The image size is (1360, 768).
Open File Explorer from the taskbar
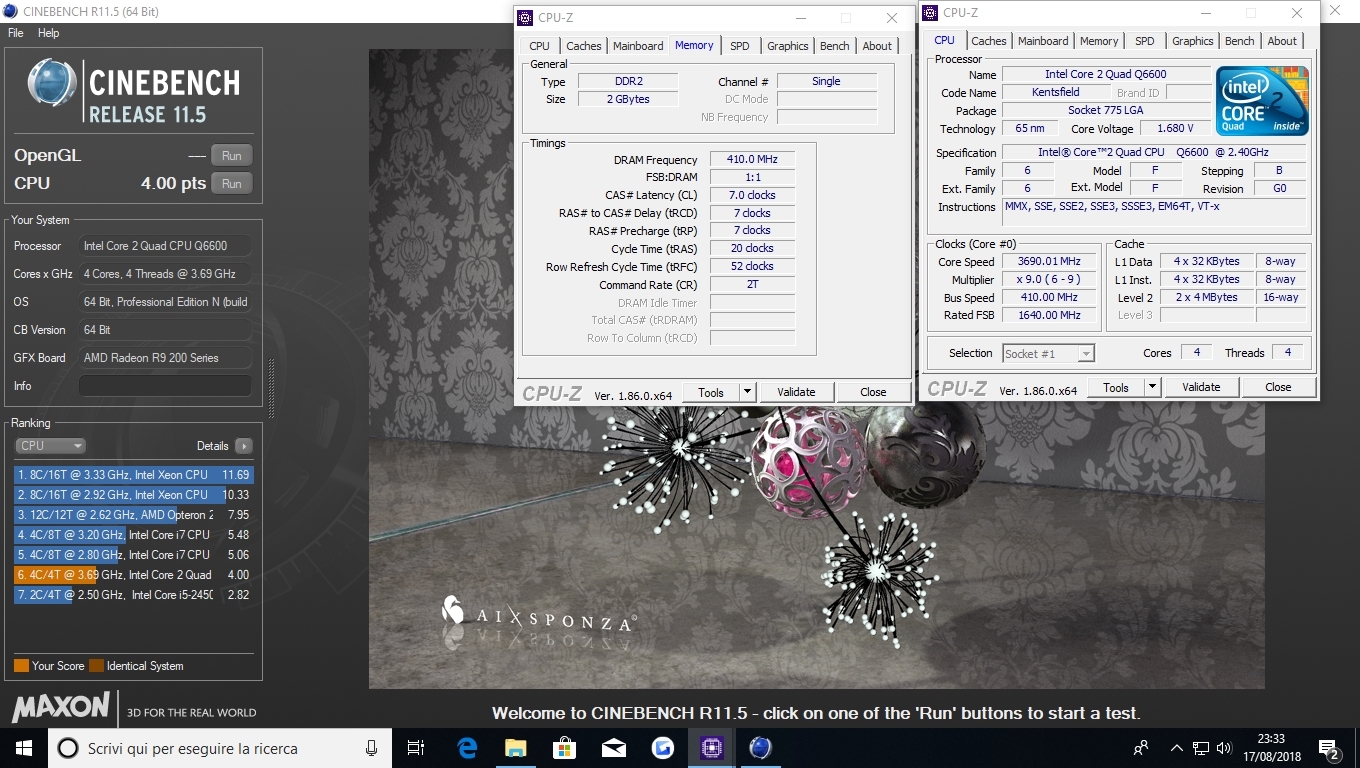coord(515,748)
